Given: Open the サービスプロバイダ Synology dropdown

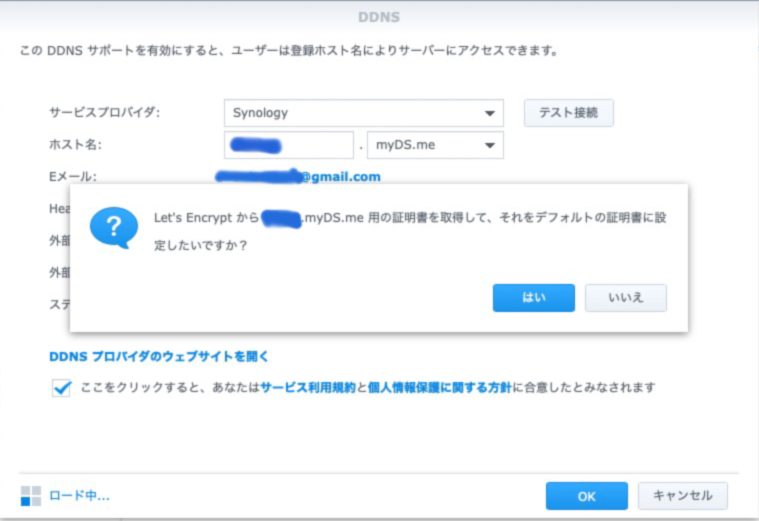Looking at the screenshot, I should click(x=364, y=113).
